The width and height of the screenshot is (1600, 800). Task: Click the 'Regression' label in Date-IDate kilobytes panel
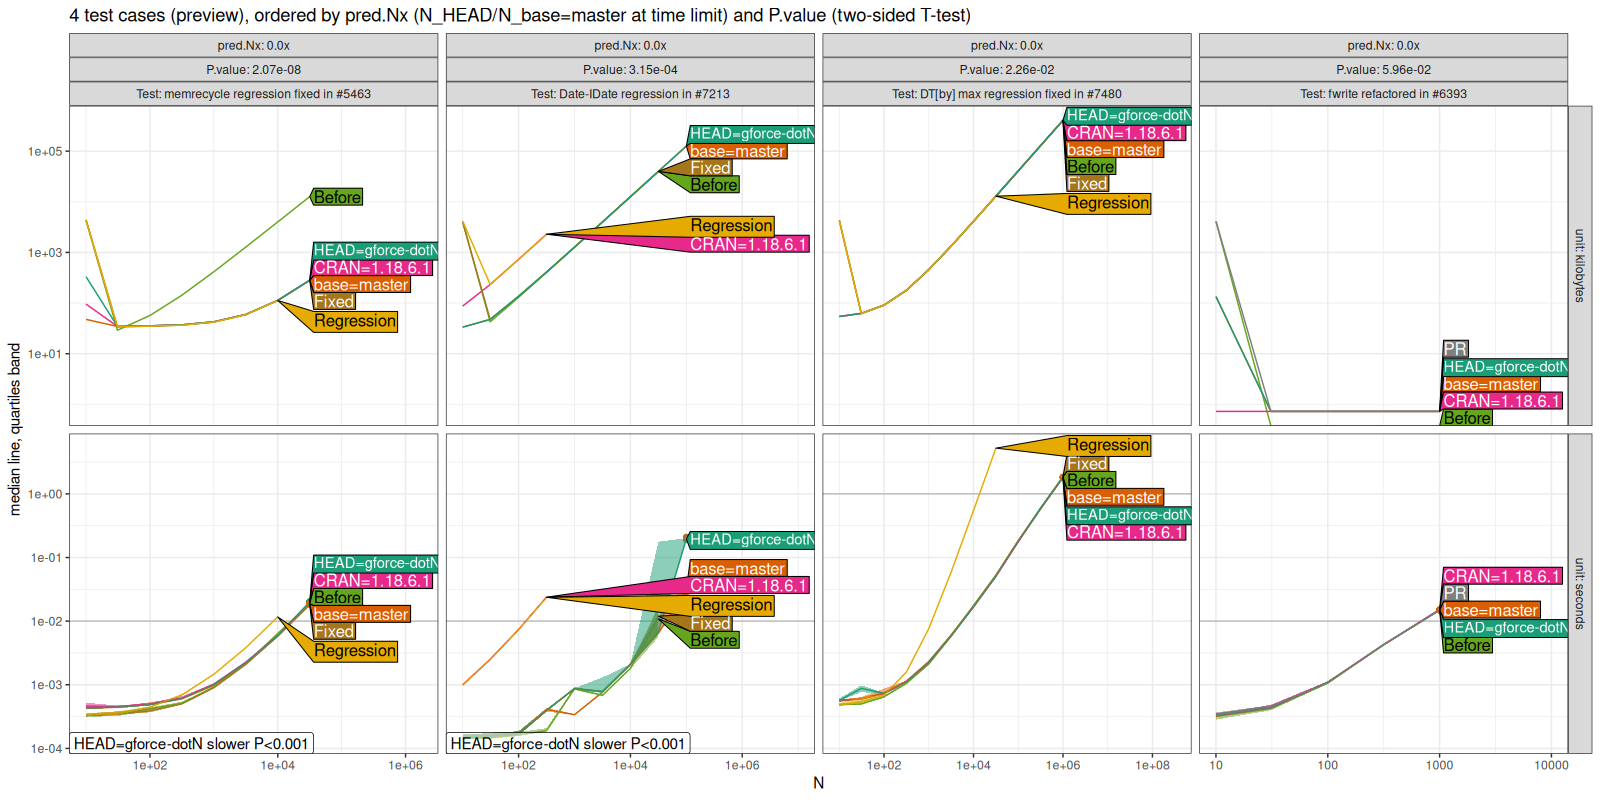tap(731, 226)
